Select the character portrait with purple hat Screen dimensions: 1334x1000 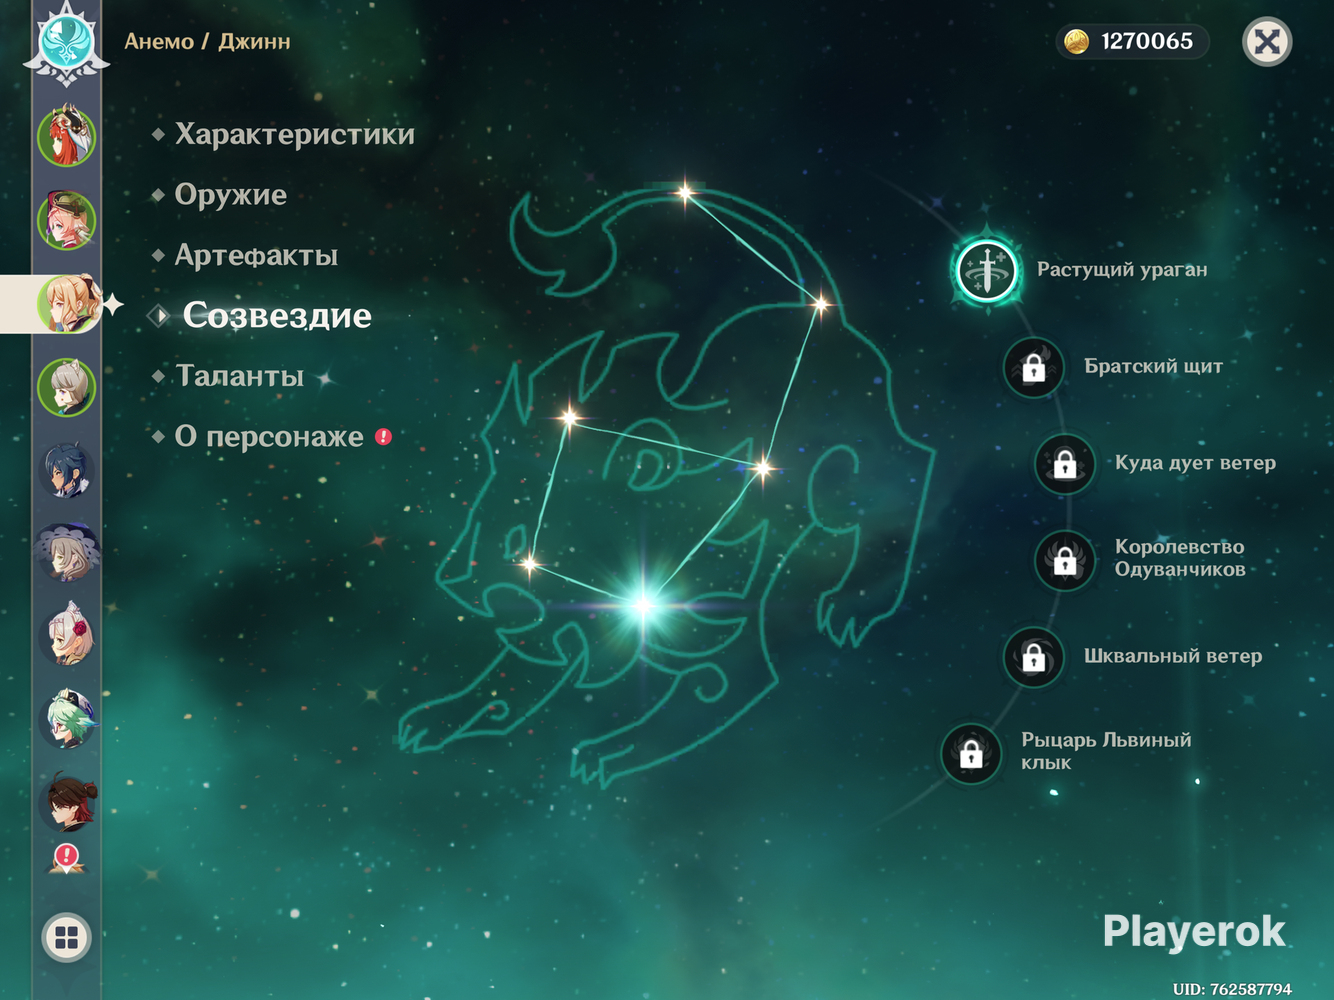pyautogui.click(x=66, y=553)
